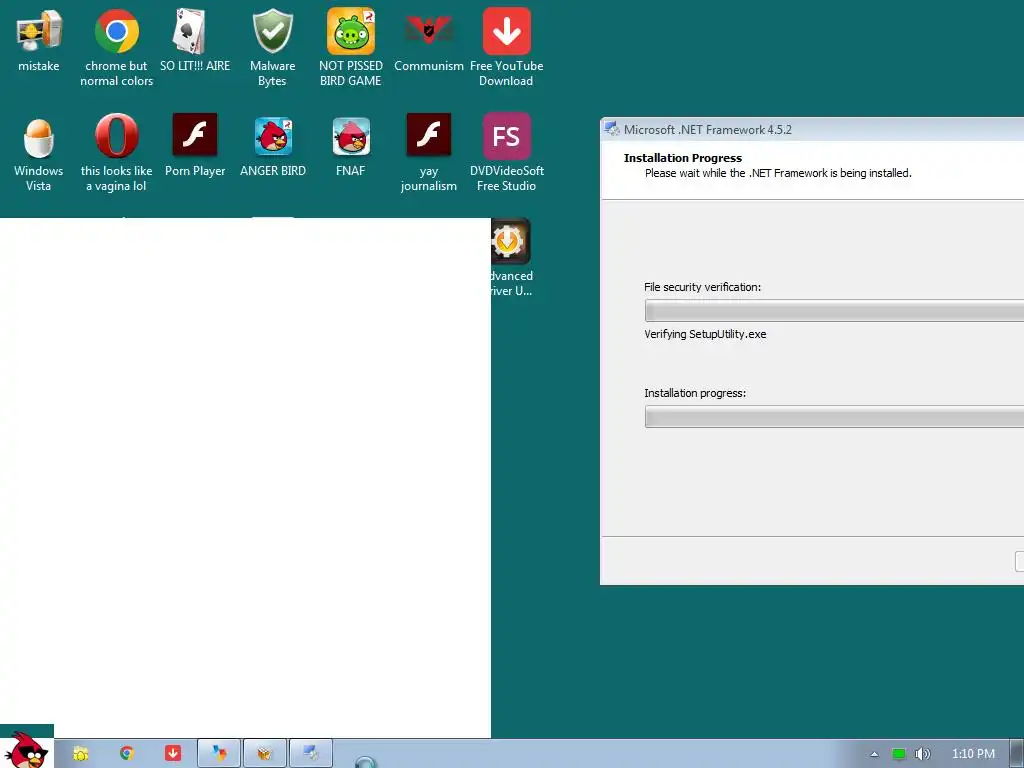Viewport: 1024px width, 768px height.
Task: Click the 'Installation progress:' label
Action: click(x=695, y=393)
